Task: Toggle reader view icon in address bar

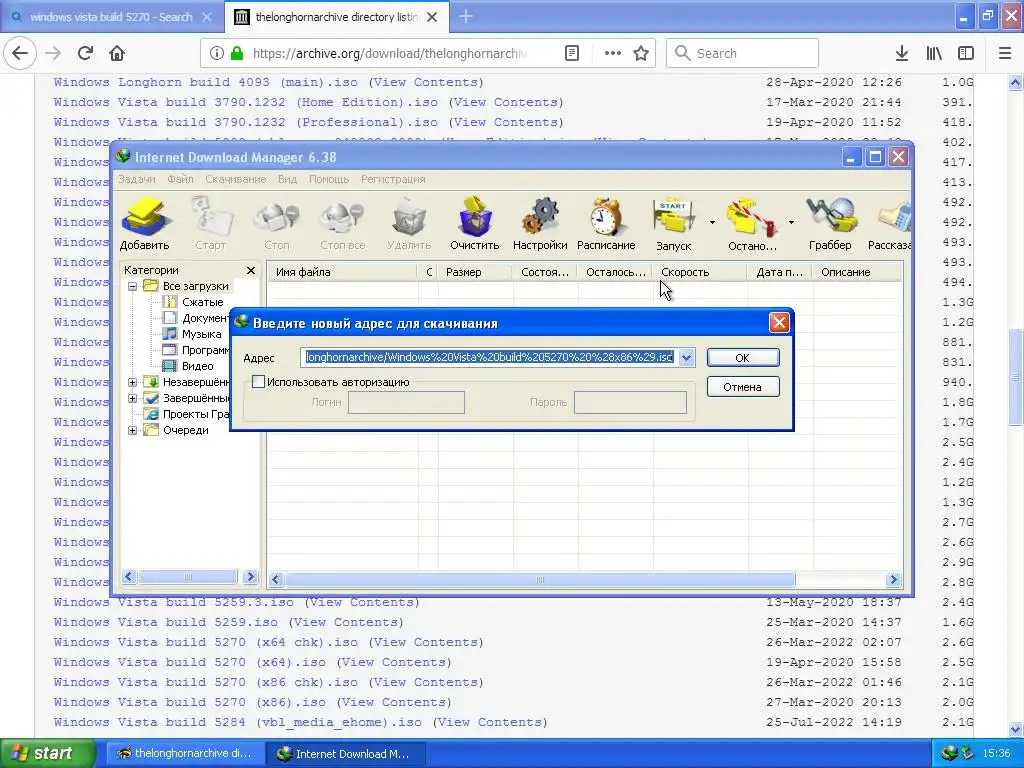Action: [571, 54]
